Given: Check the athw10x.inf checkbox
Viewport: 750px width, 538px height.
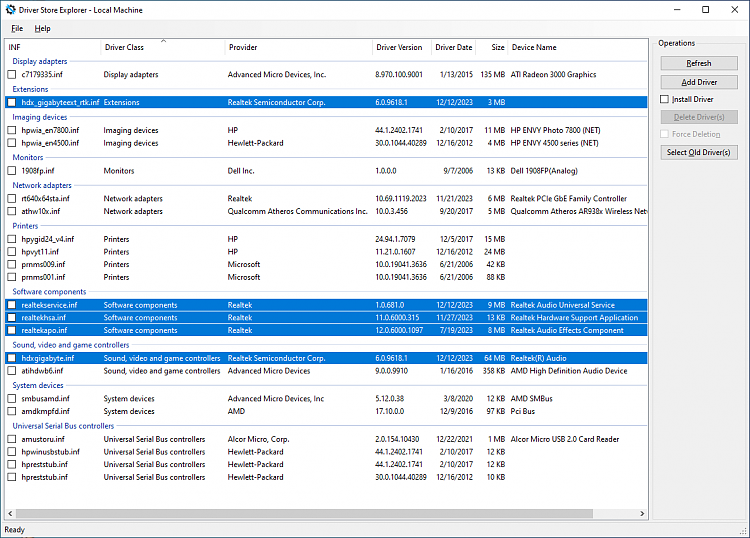Looking at the screenshot, I should (12, 211).
